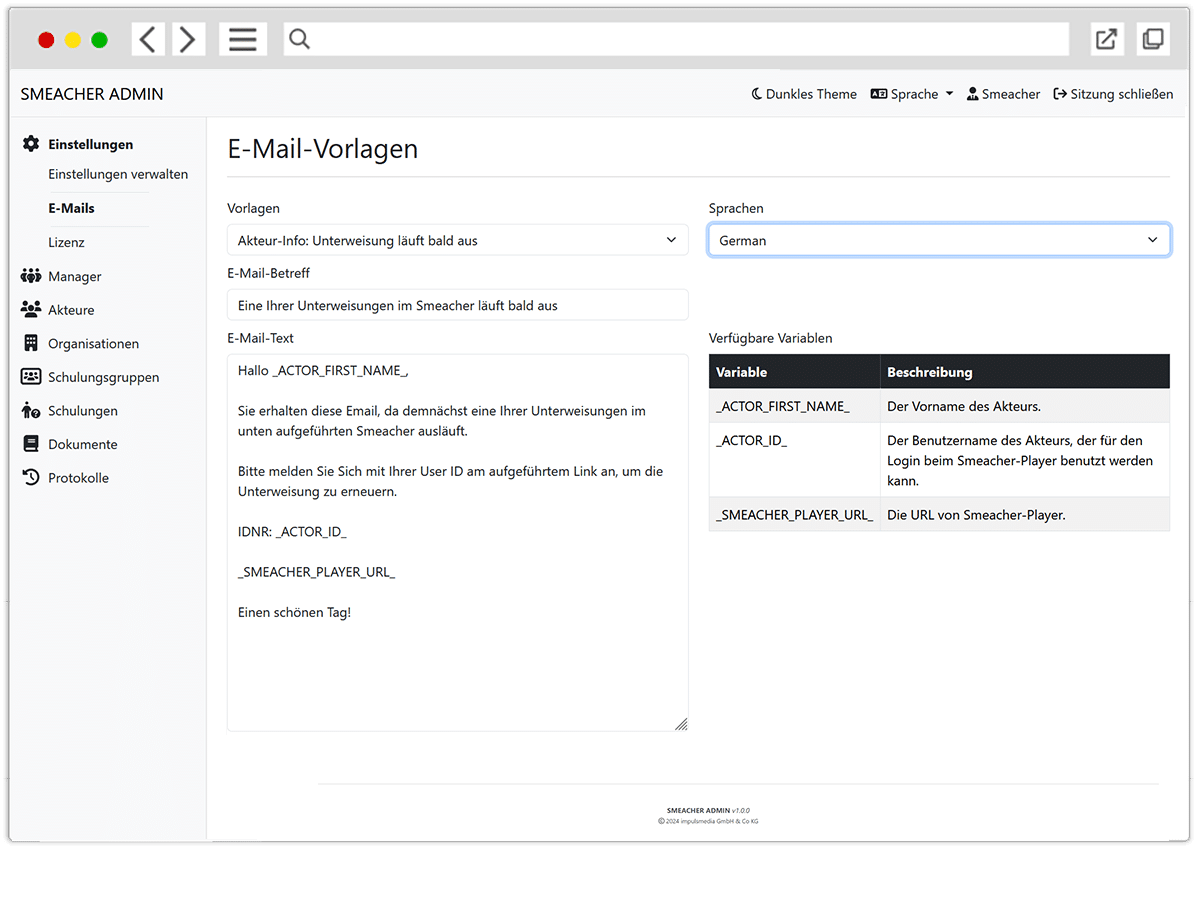Image resolution: width=1200 pixels, height=900 pixels.
Task: Click the _ACTOR_FIRST_NAME_ variable cell
Action: tap(795, 406)
